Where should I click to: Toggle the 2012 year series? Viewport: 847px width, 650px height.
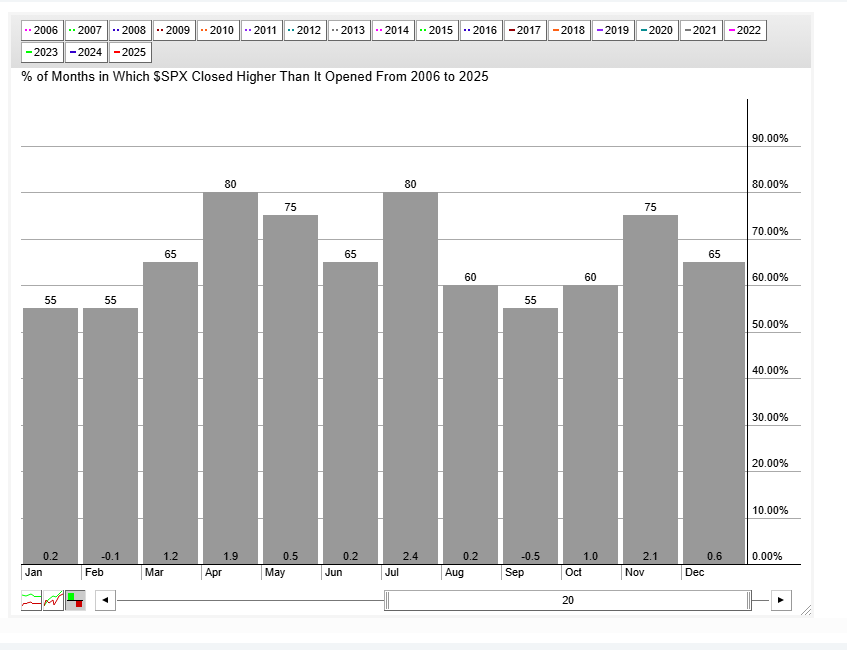305,30
